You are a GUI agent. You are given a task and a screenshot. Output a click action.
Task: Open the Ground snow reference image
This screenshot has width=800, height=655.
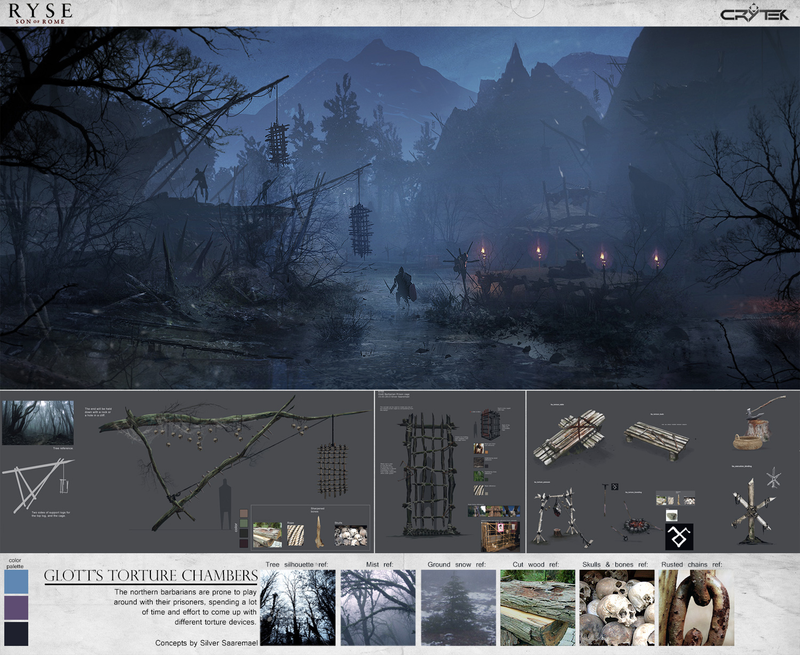coord(458,608)
